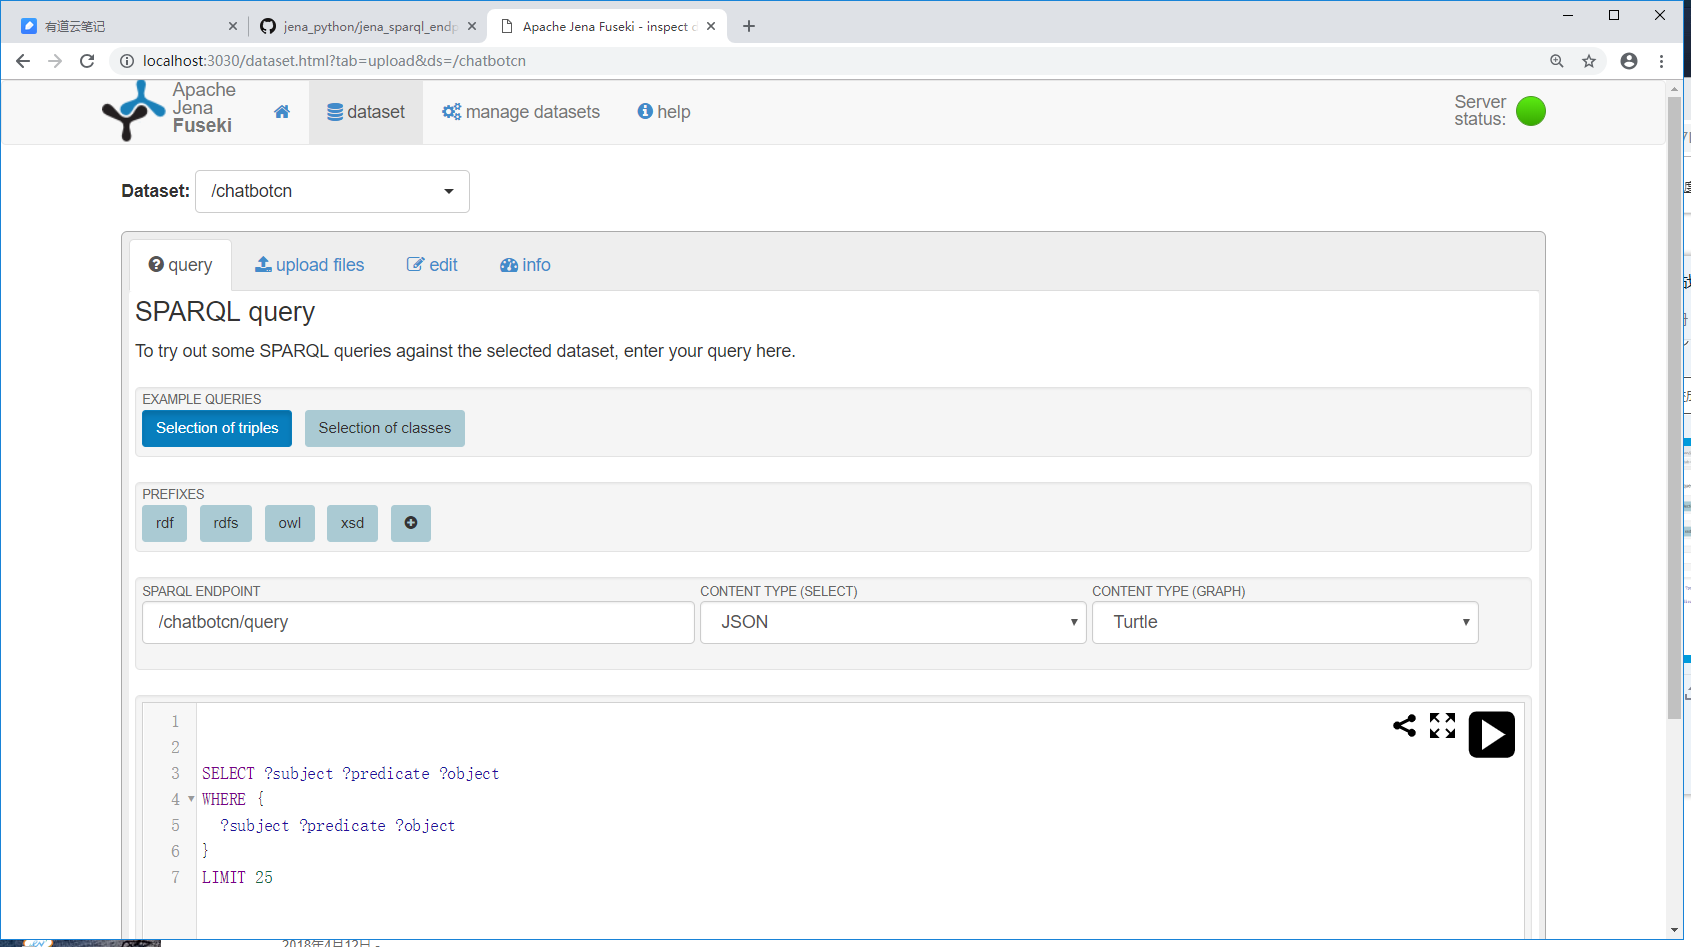Image resolution: width=1691 pixels, height=947 pixels.
Task: Close the jena_python GitHub tab
Action: point(472,26)
